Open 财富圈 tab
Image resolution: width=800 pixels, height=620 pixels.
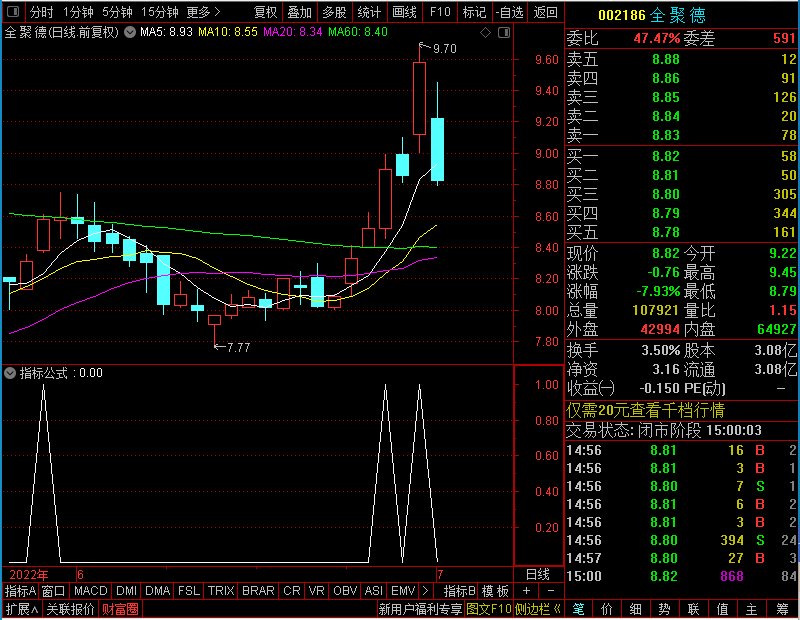[x=120, y=609]
